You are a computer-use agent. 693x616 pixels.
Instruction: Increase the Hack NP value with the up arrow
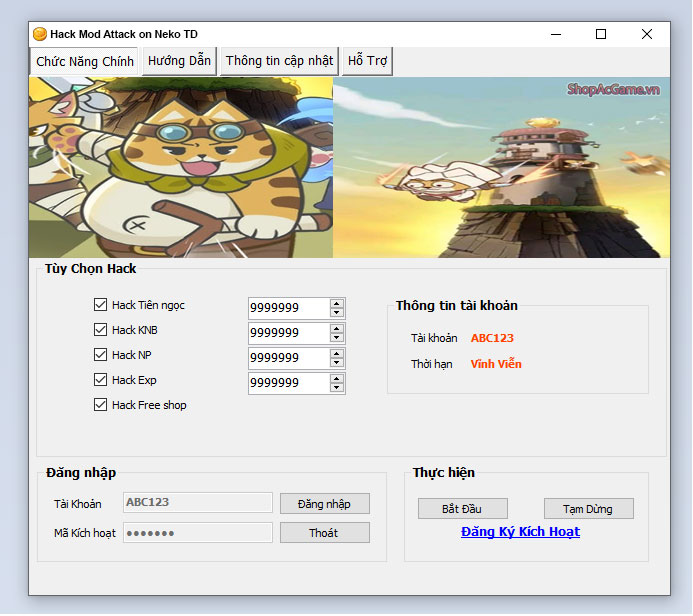(x=337, y=354)
